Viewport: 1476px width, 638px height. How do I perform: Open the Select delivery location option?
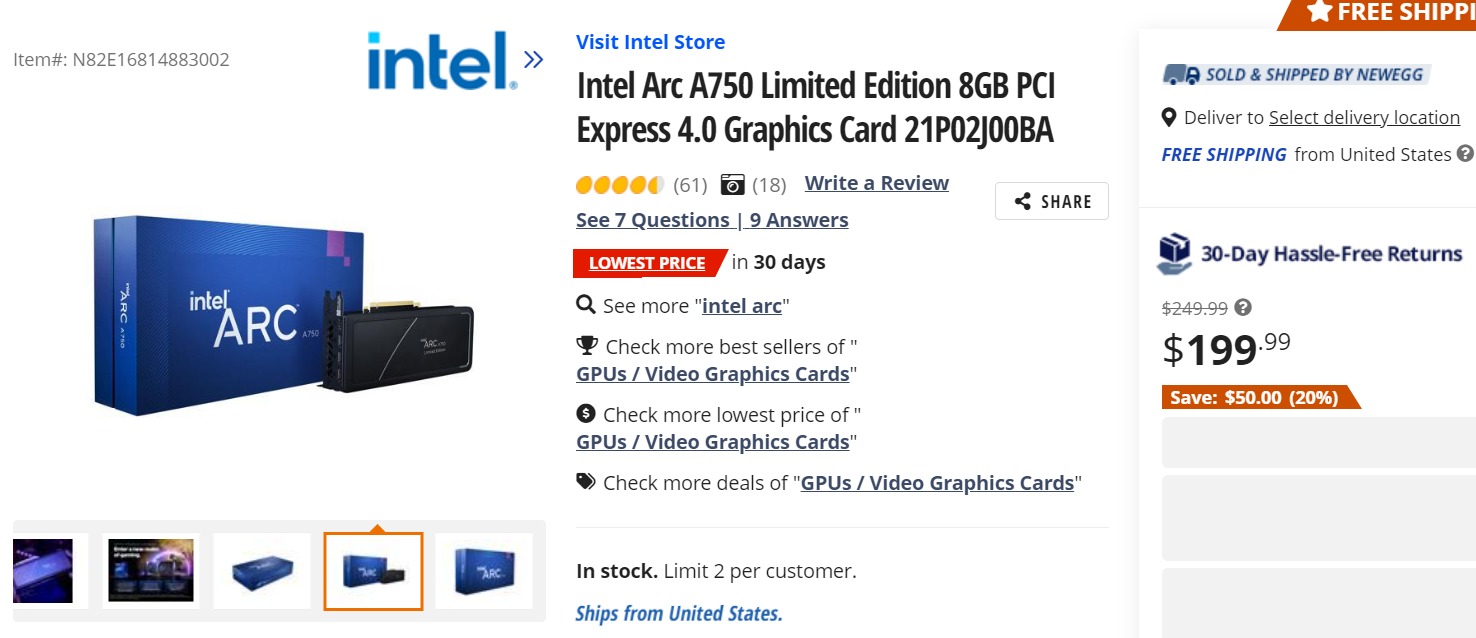coord(1364,117)
